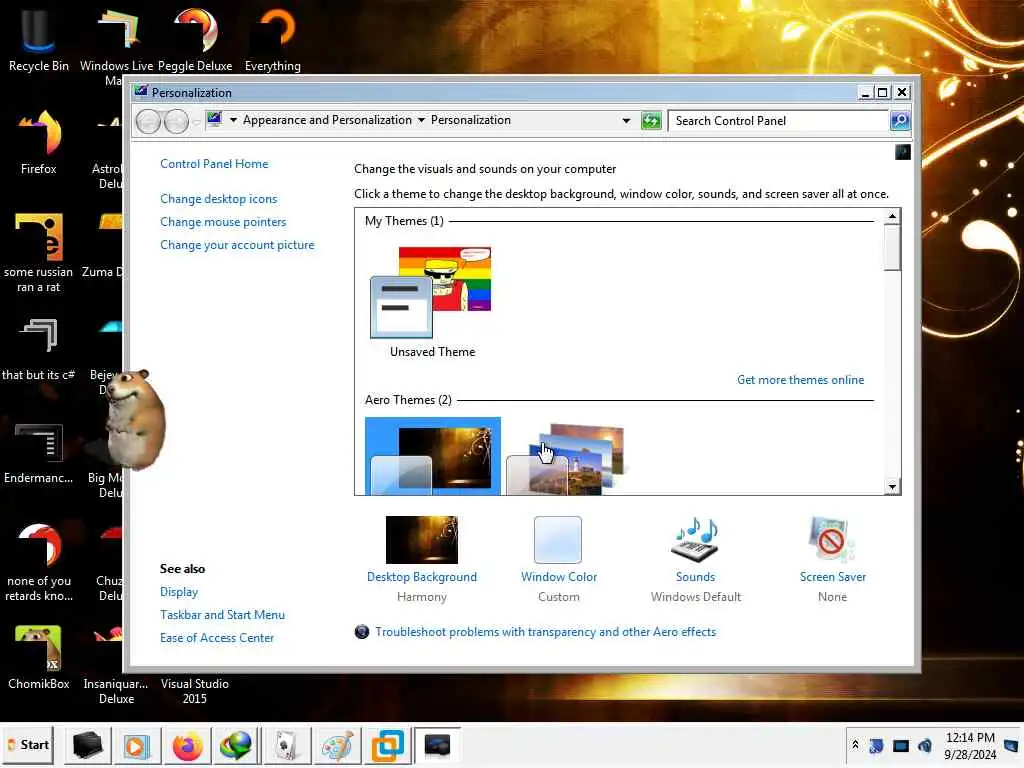Click the help icon below search
Screen dimensions: 1024x768
903,152
